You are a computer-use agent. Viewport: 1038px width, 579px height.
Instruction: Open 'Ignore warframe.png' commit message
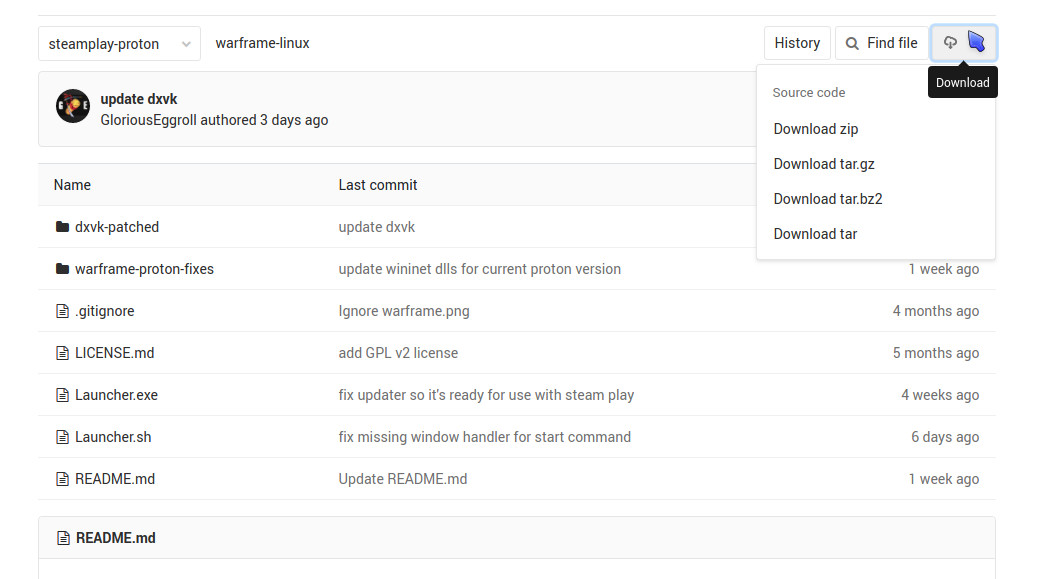pyautogui.click(x=404, y=311)
